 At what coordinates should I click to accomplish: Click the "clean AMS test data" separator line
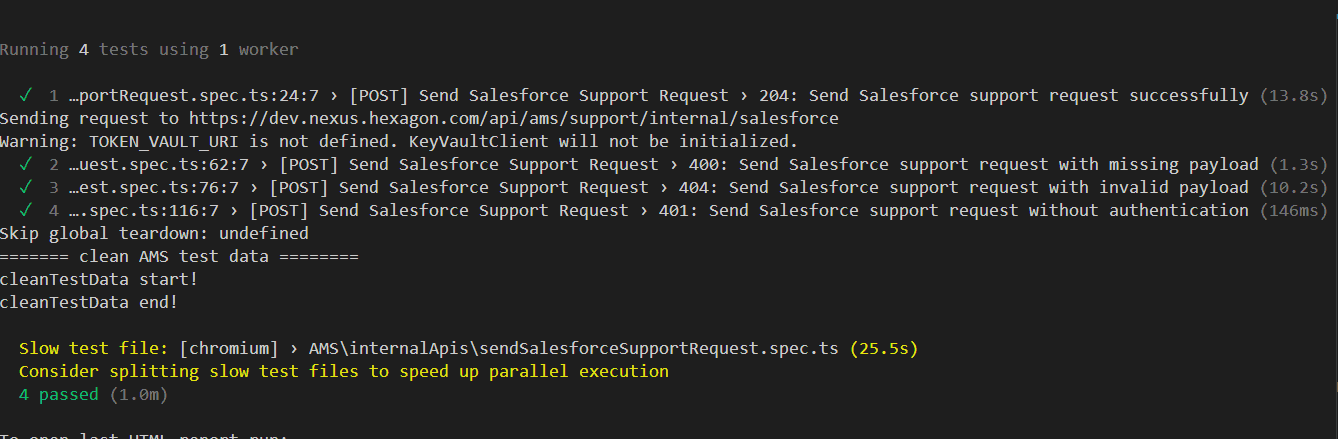click(x=179, y=256)
